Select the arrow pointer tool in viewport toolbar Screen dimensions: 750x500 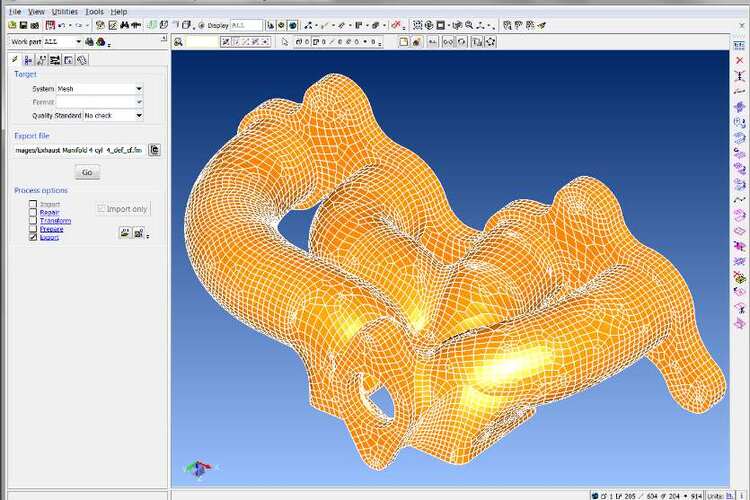[285, 42]
